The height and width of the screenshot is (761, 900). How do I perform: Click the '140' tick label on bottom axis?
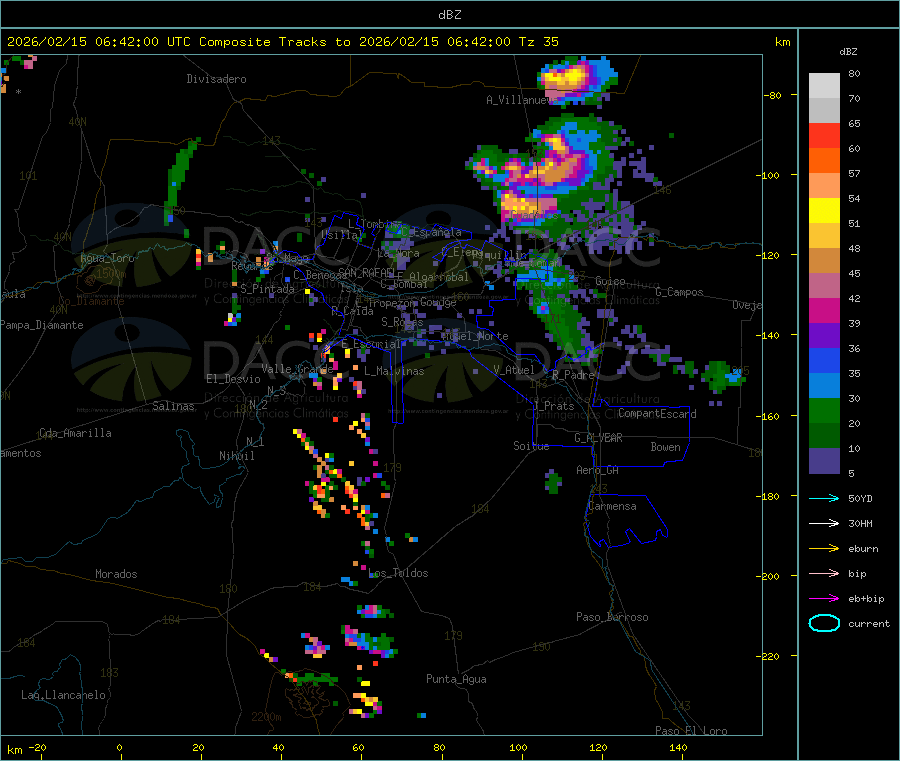tap(678, 747)
